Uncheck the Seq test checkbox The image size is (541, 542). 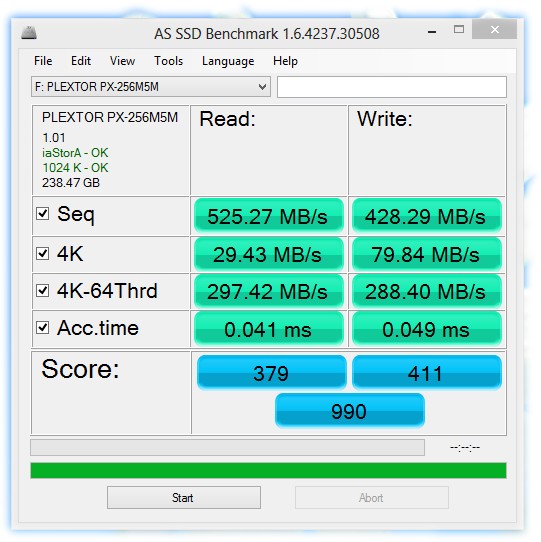click(x=43, y=214)
